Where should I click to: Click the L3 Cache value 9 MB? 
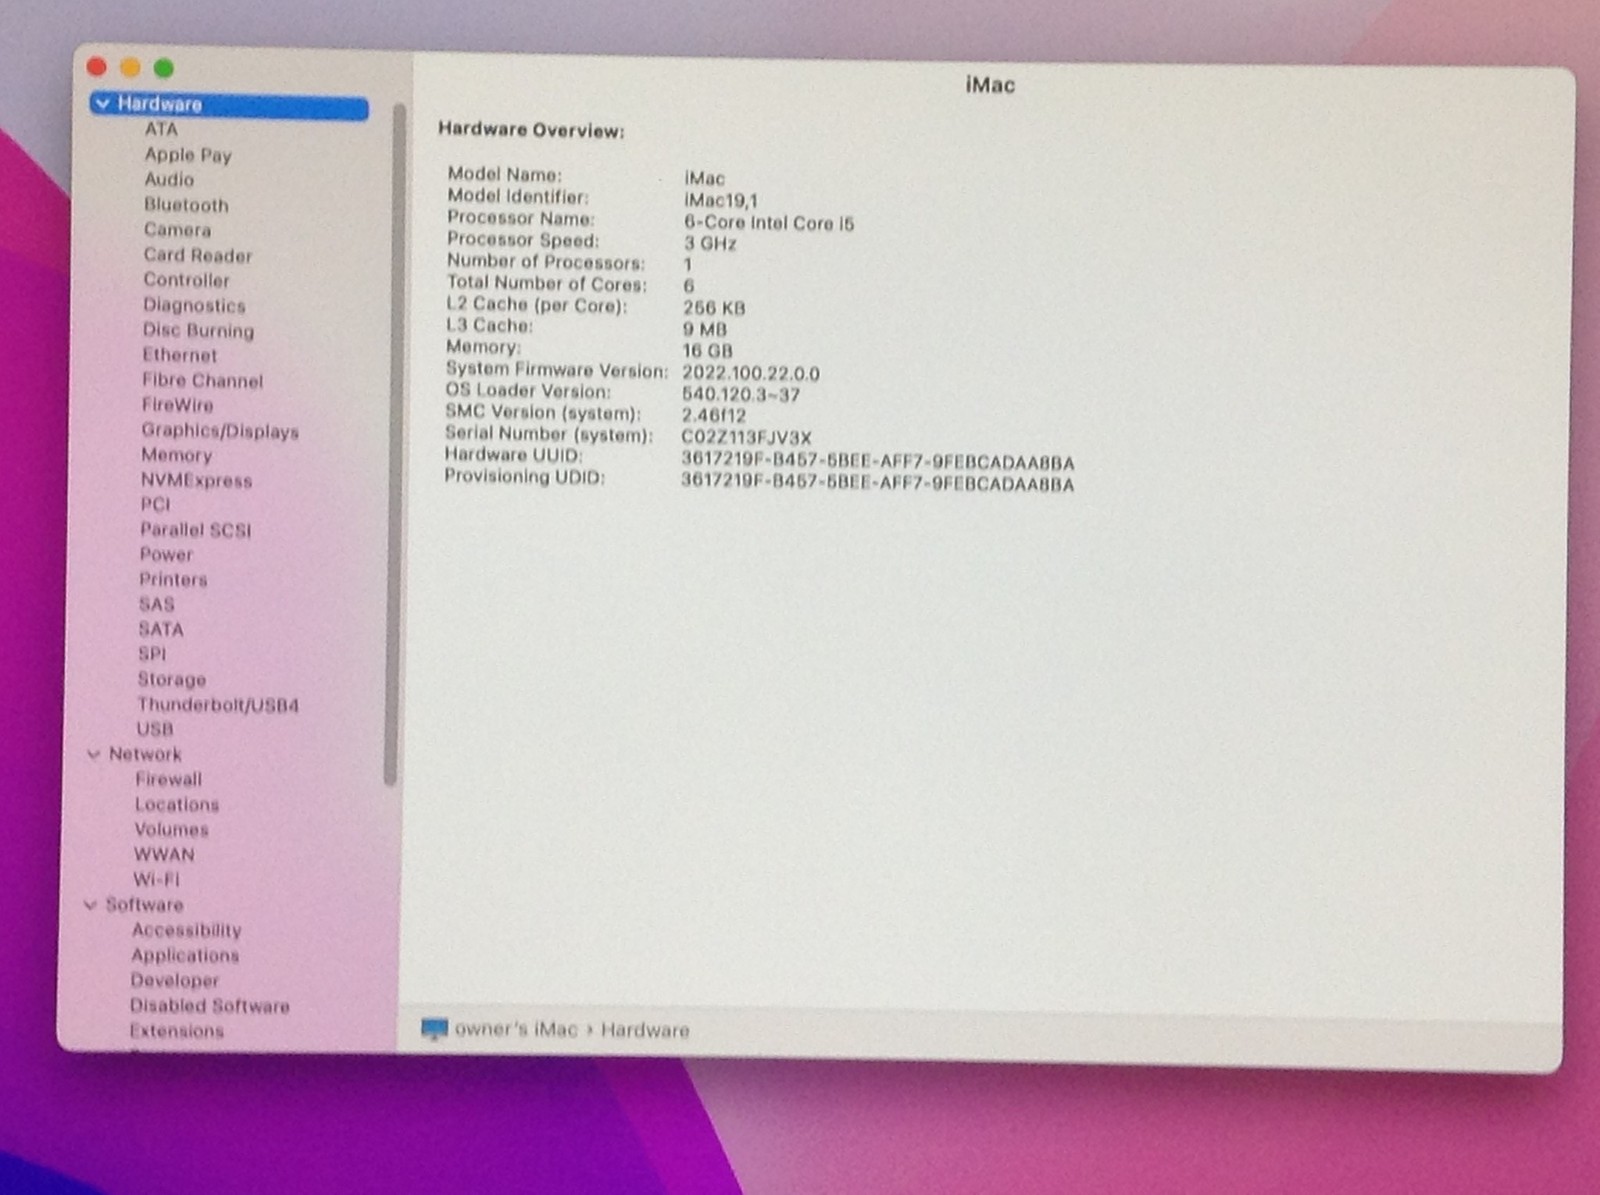(705, 330)
